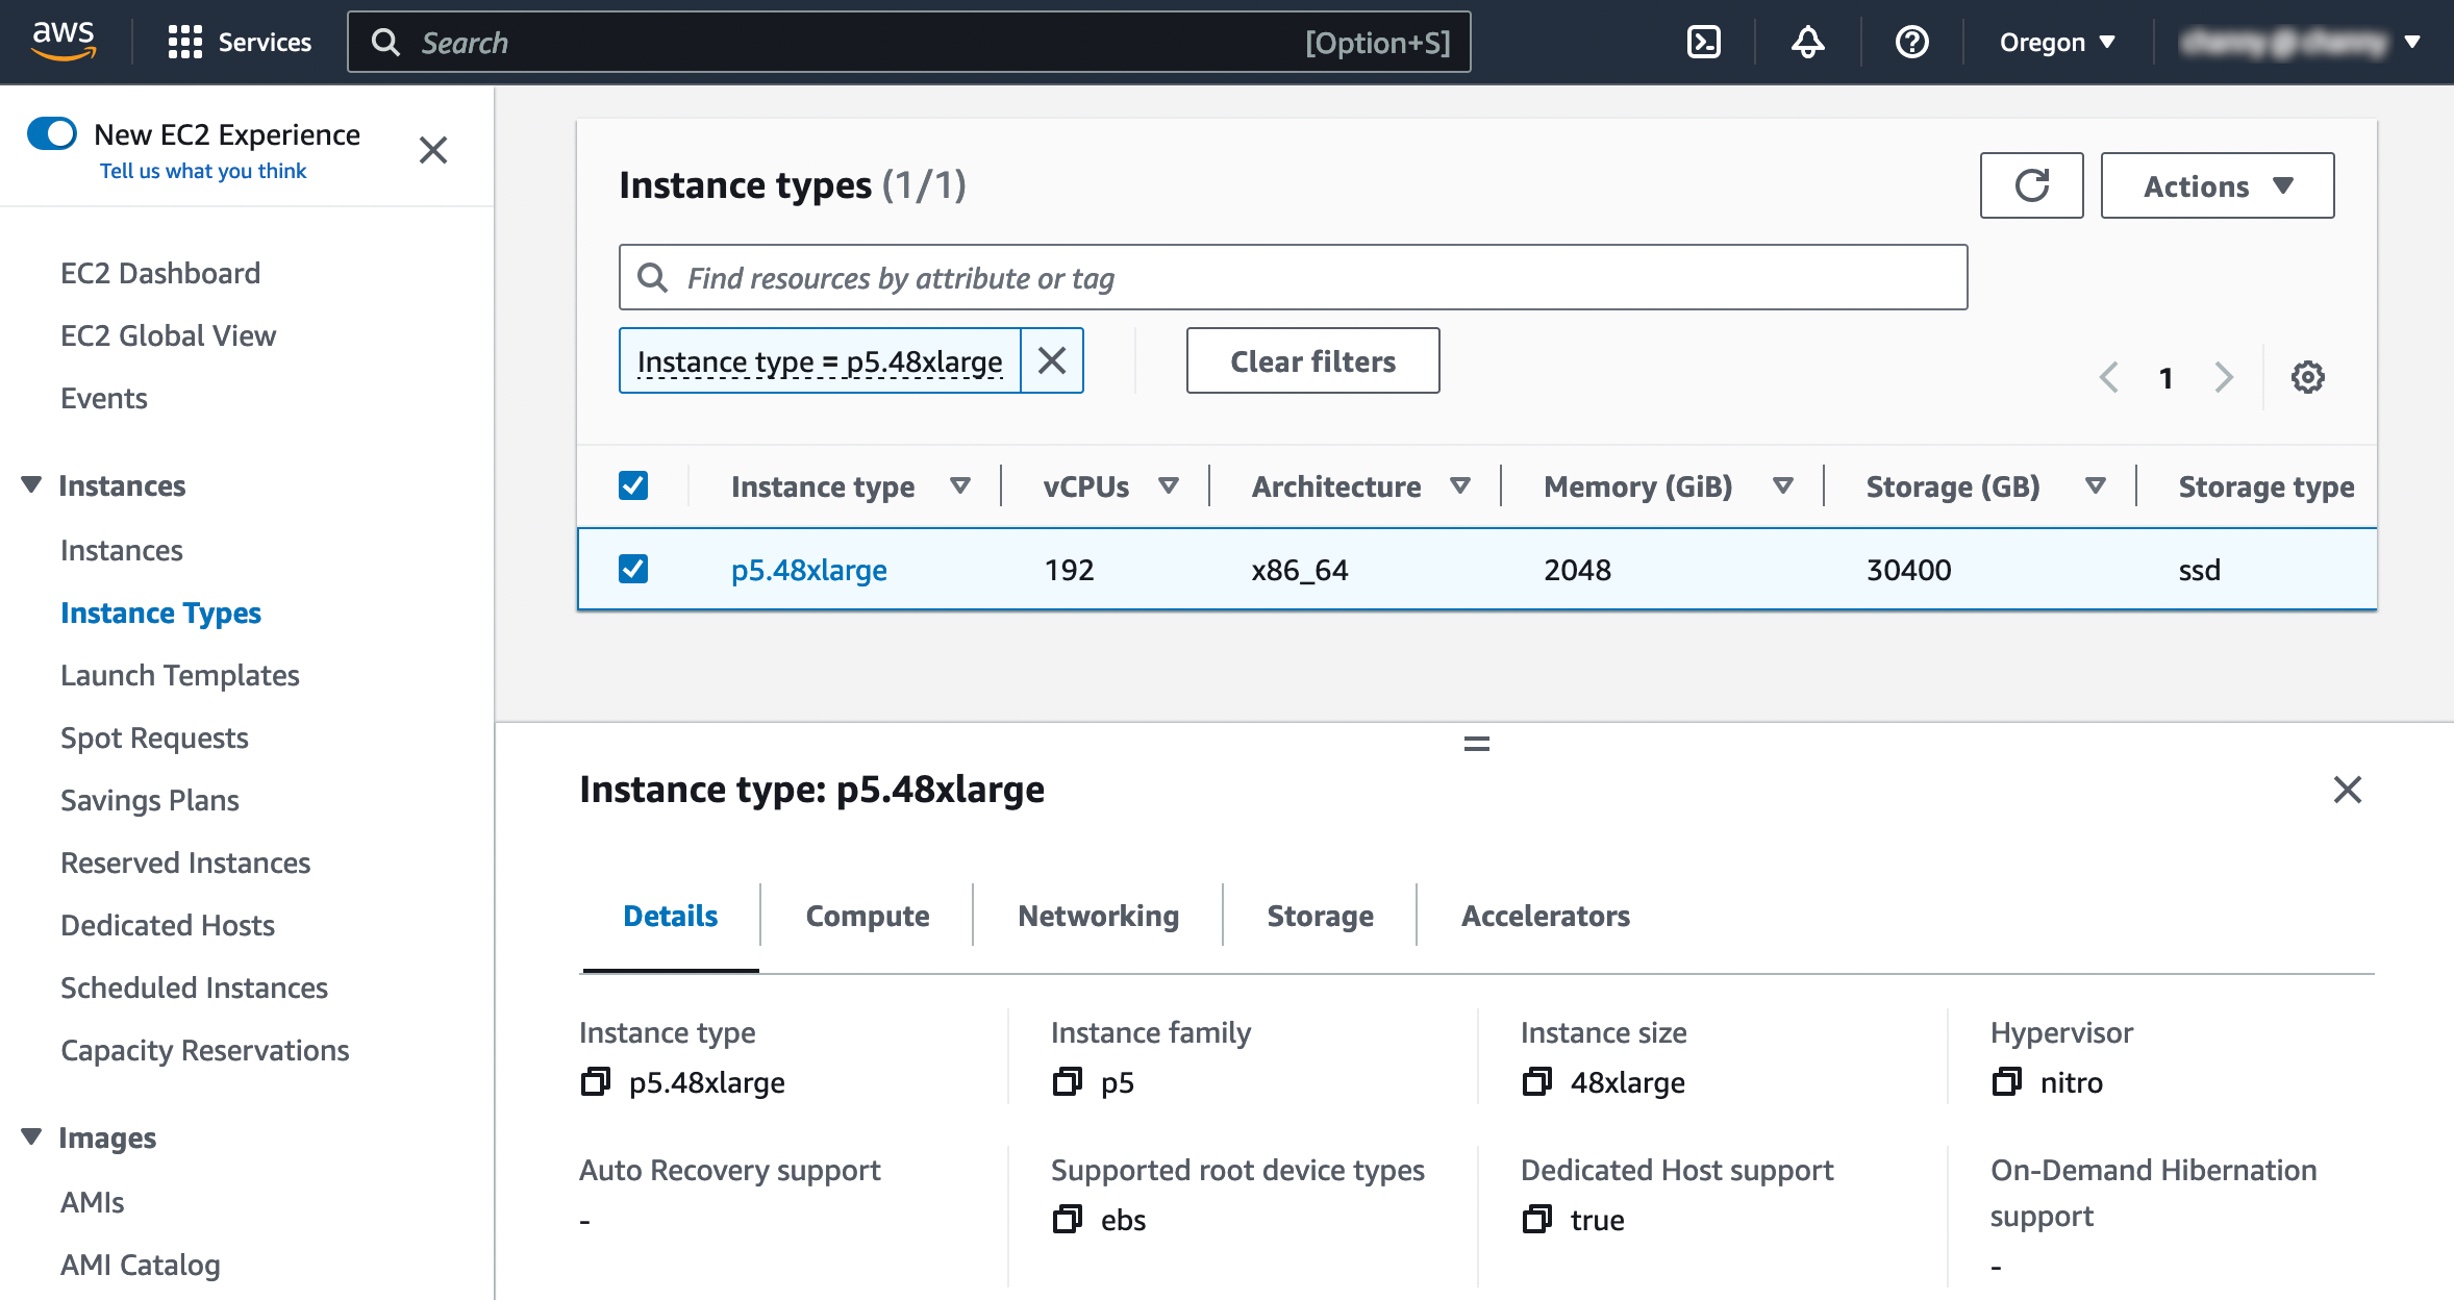Toggle the New EC2 Experience switch
2454x1300 pixels.
tap(52, 134)
